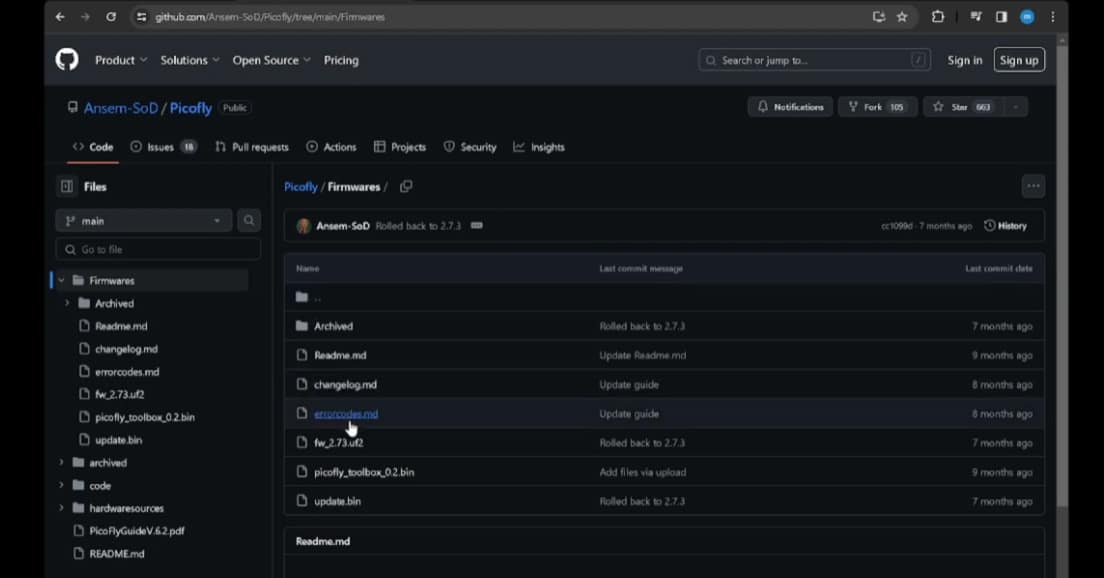Fork the repository with Fork button
Image resolution: width=1104 pixels, height=578 pixels.
coord(877,107)
